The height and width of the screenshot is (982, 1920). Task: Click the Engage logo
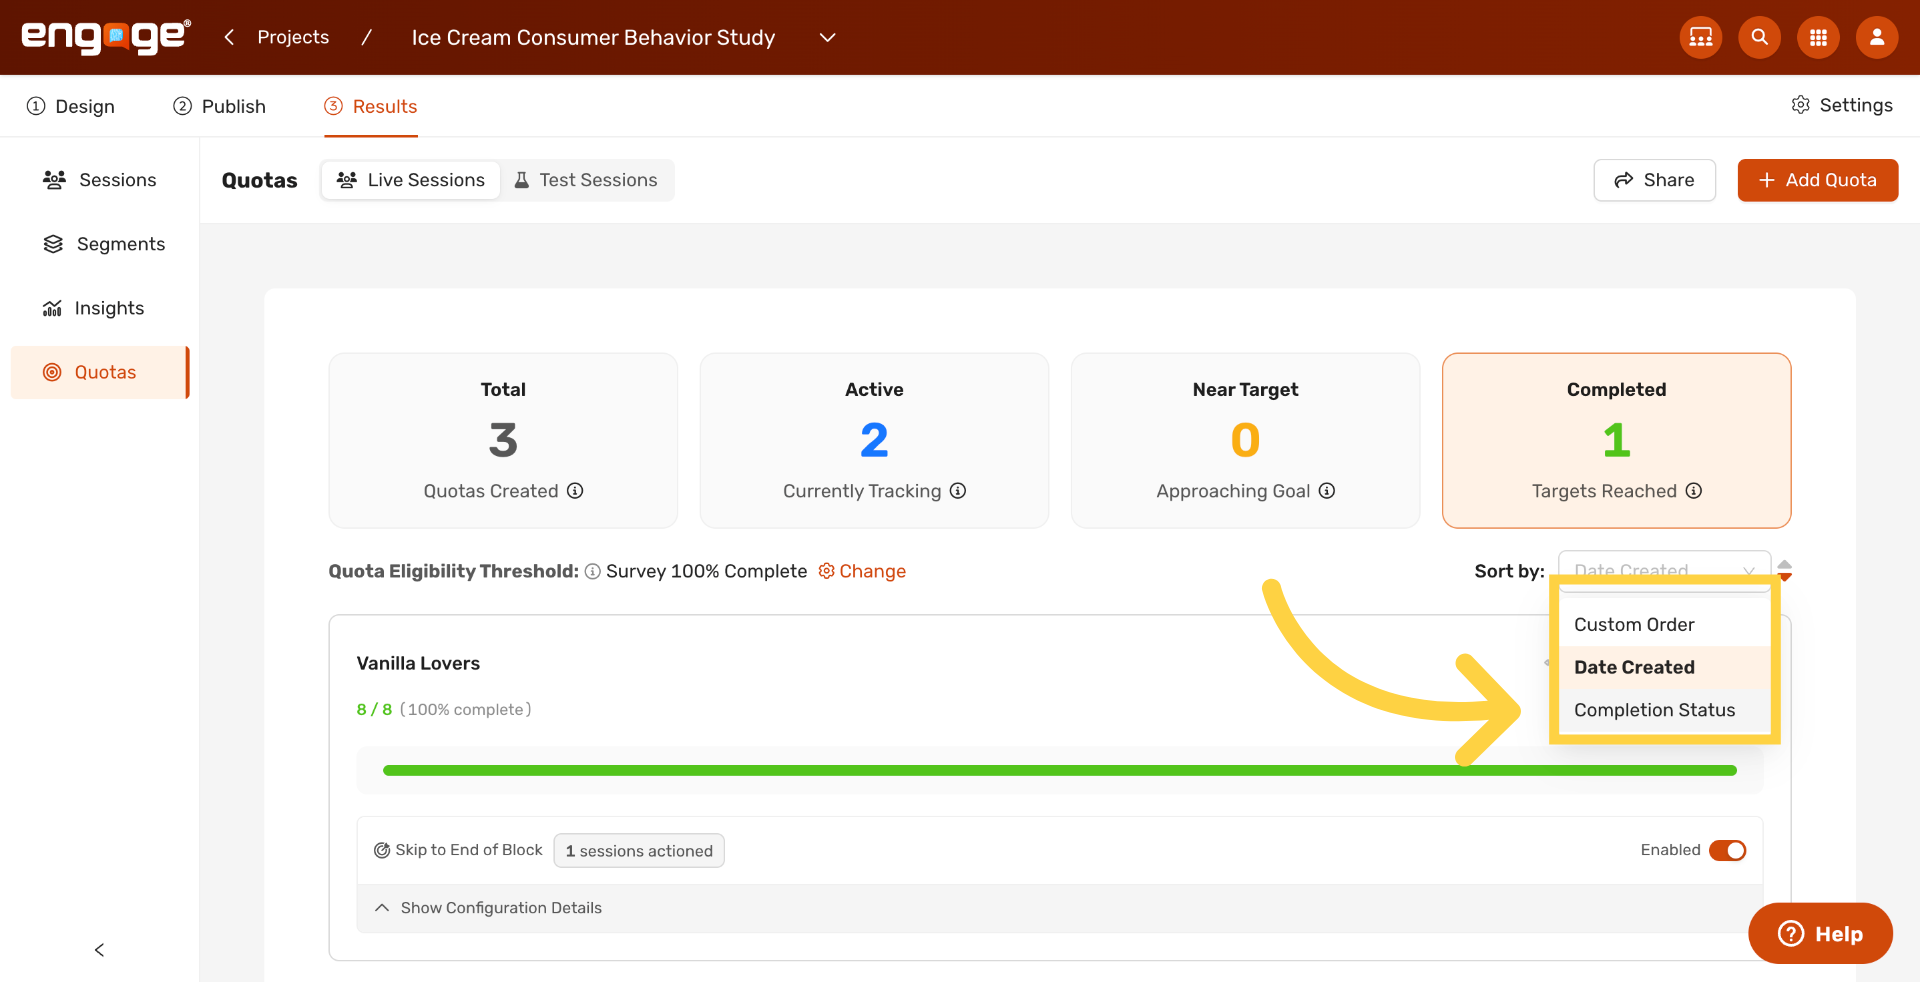click(x=106, y=37)
